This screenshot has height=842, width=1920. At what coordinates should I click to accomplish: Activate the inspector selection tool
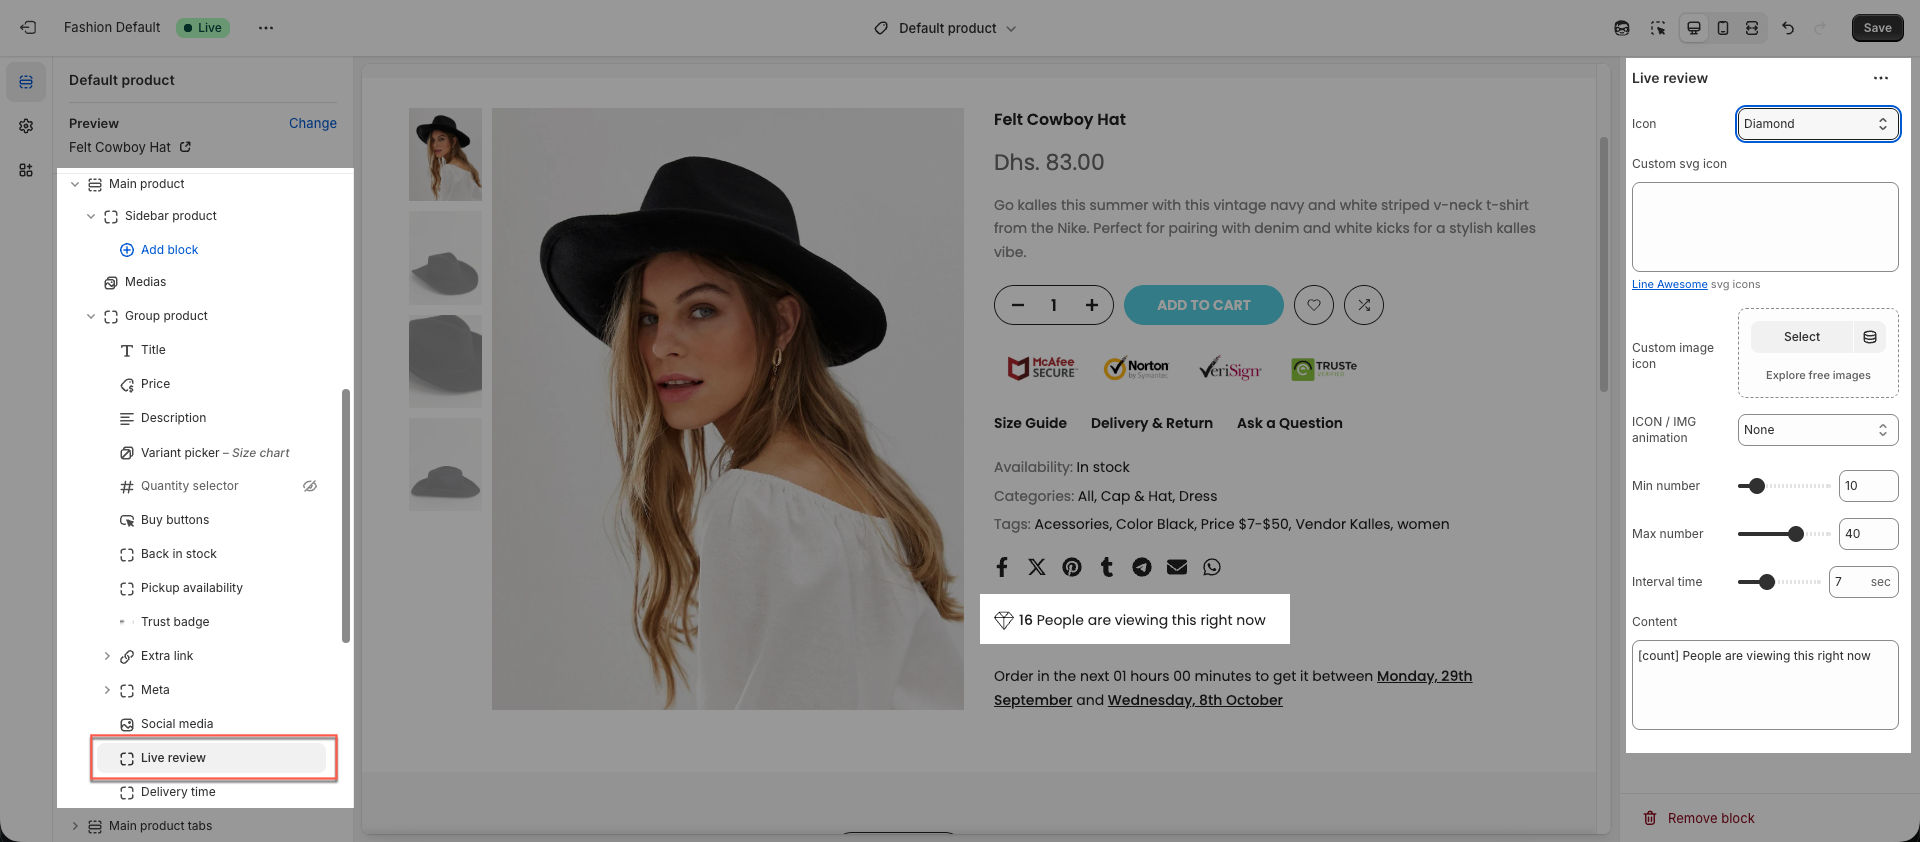coord(1658,28)
